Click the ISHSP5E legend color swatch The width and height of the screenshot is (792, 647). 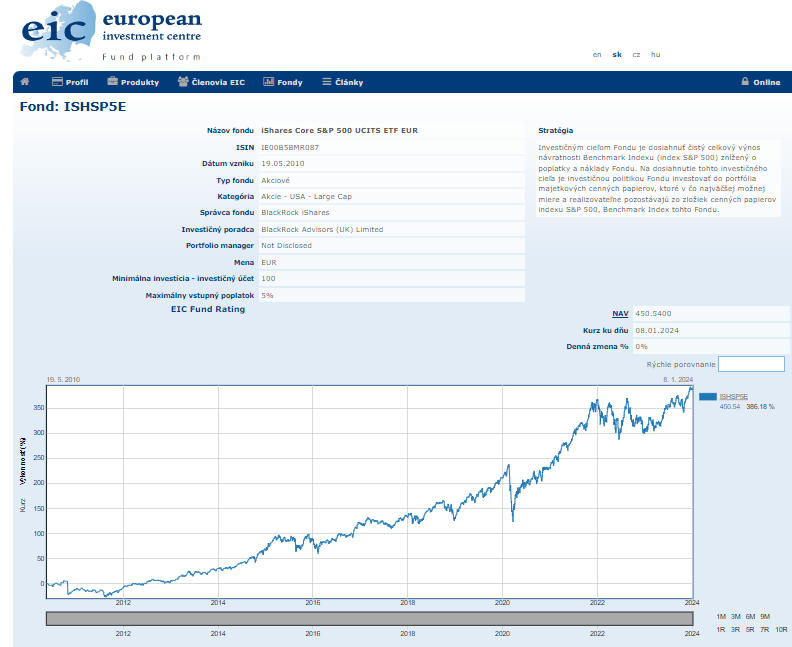click(x=708, y=397)
